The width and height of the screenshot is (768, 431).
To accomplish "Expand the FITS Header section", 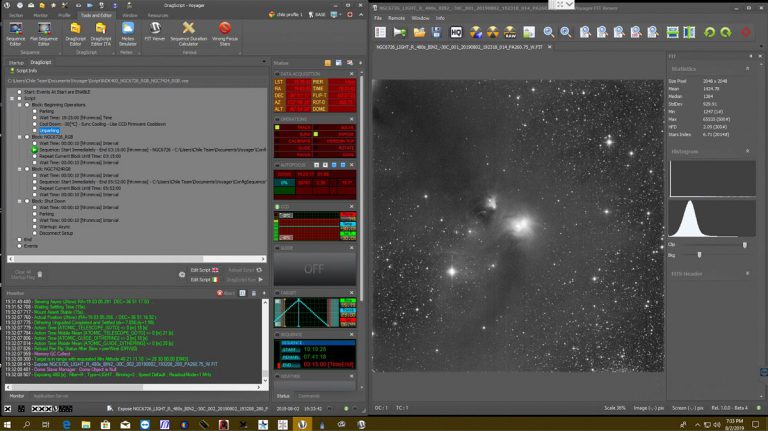I will [x=747, y=274].
